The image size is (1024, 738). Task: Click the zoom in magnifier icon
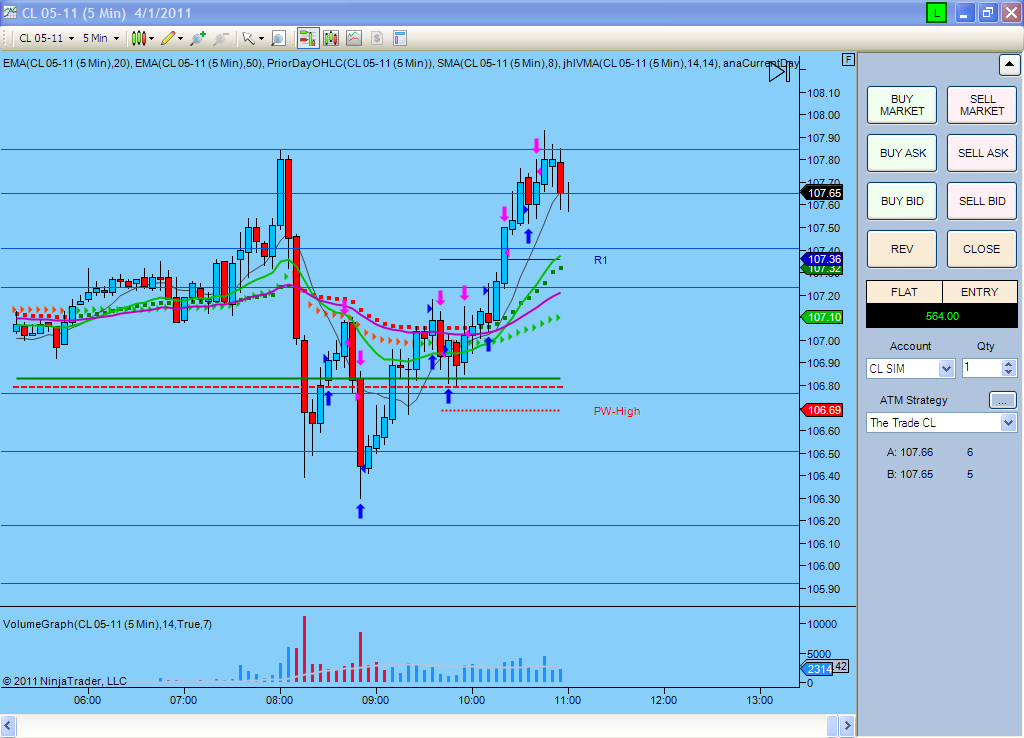point(198,39)
